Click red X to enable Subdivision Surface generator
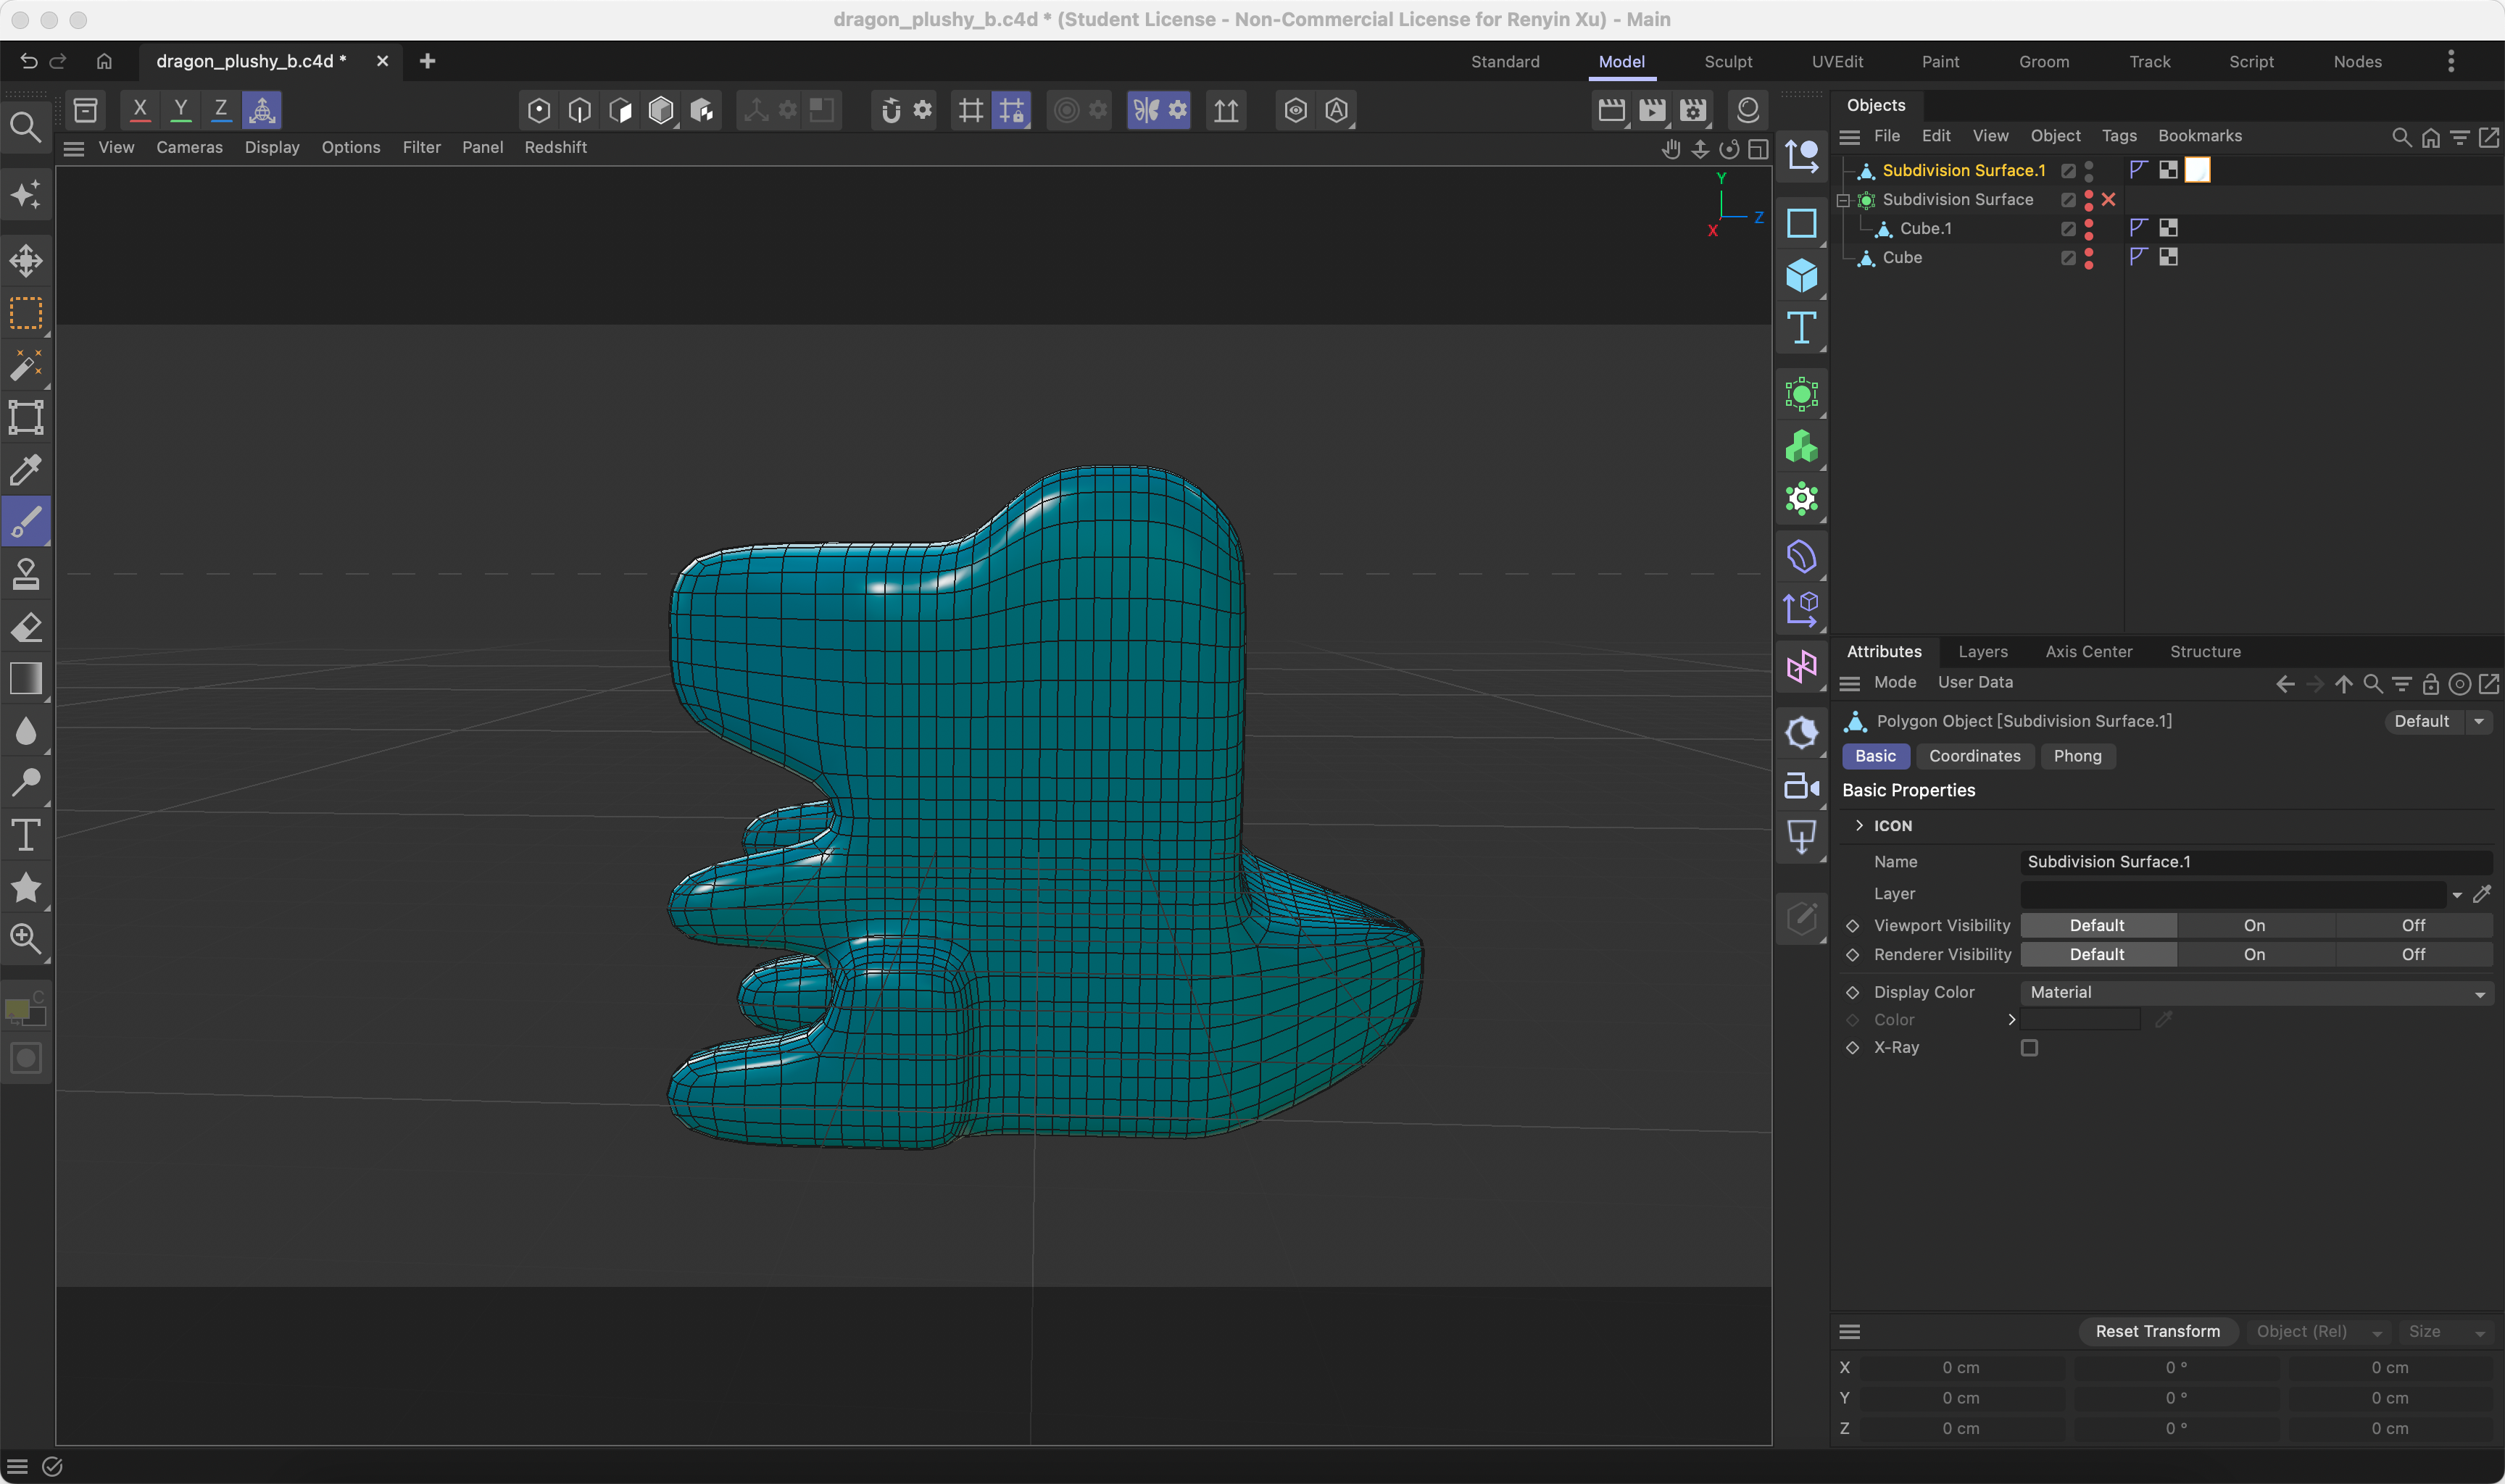The width and height of the screenshot is (2505, 1484). click(2107, 199)
